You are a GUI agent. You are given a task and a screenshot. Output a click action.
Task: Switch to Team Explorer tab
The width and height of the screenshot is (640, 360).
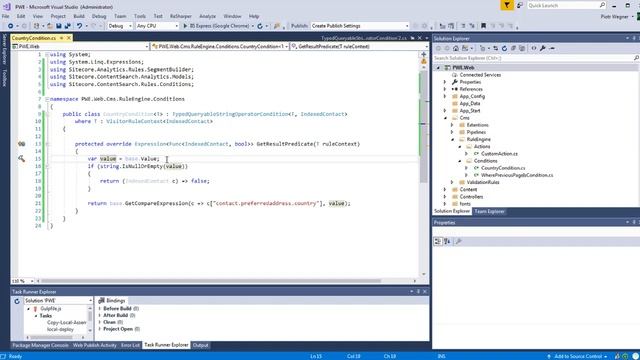pyautogui.click(x=489, y=211)
